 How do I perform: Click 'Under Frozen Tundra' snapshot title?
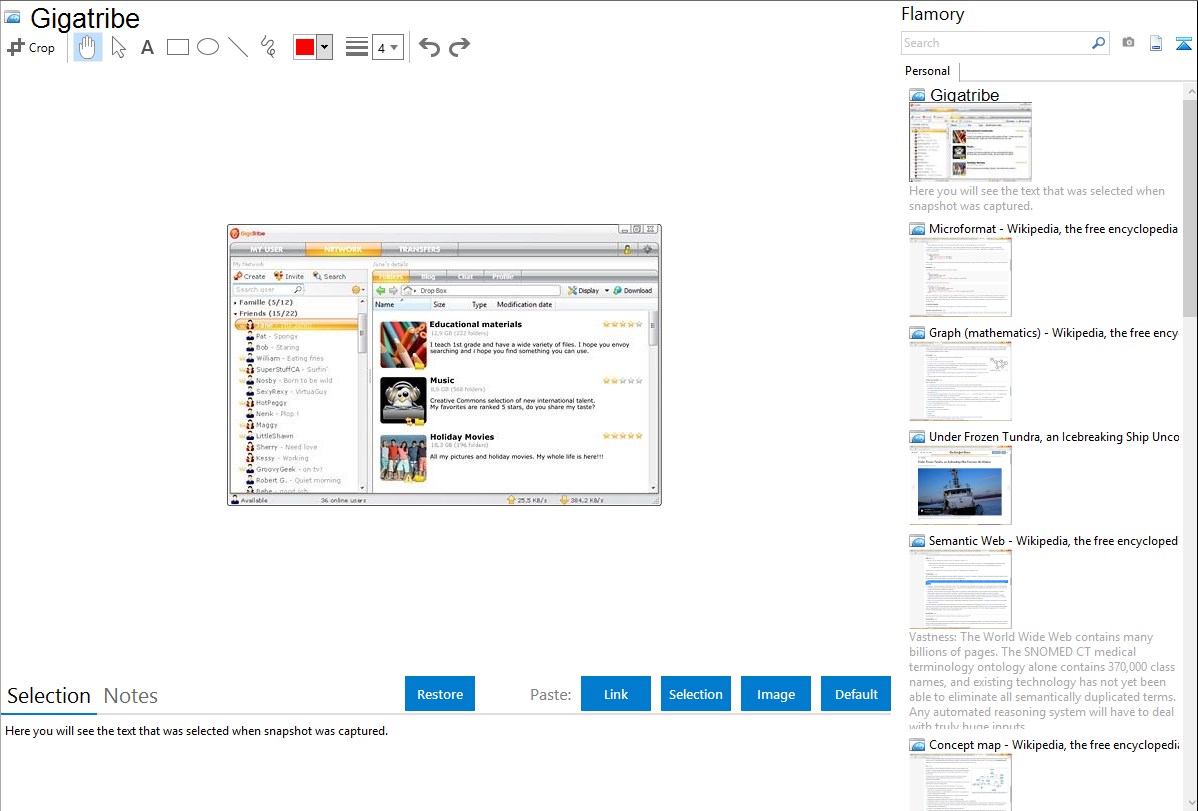click(x=1054, y=436)
